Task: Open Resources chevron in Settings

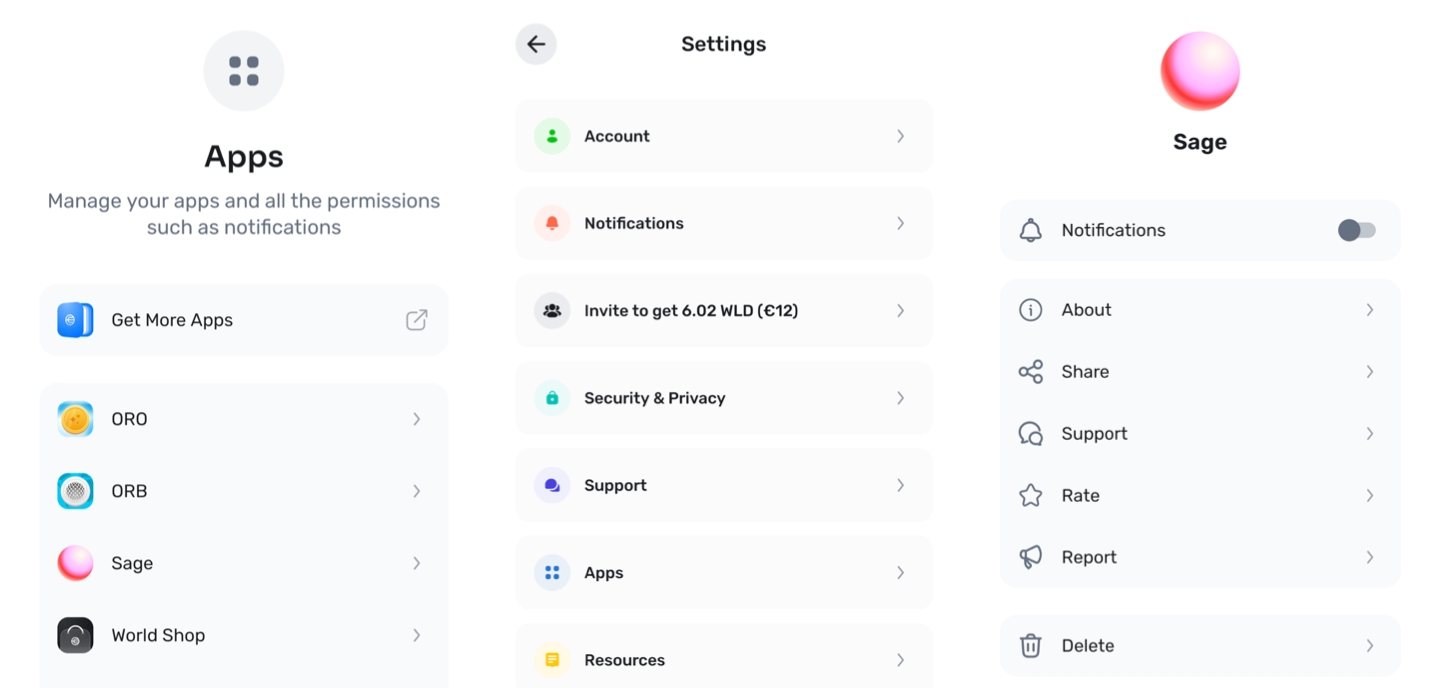Action: point(901,660)
